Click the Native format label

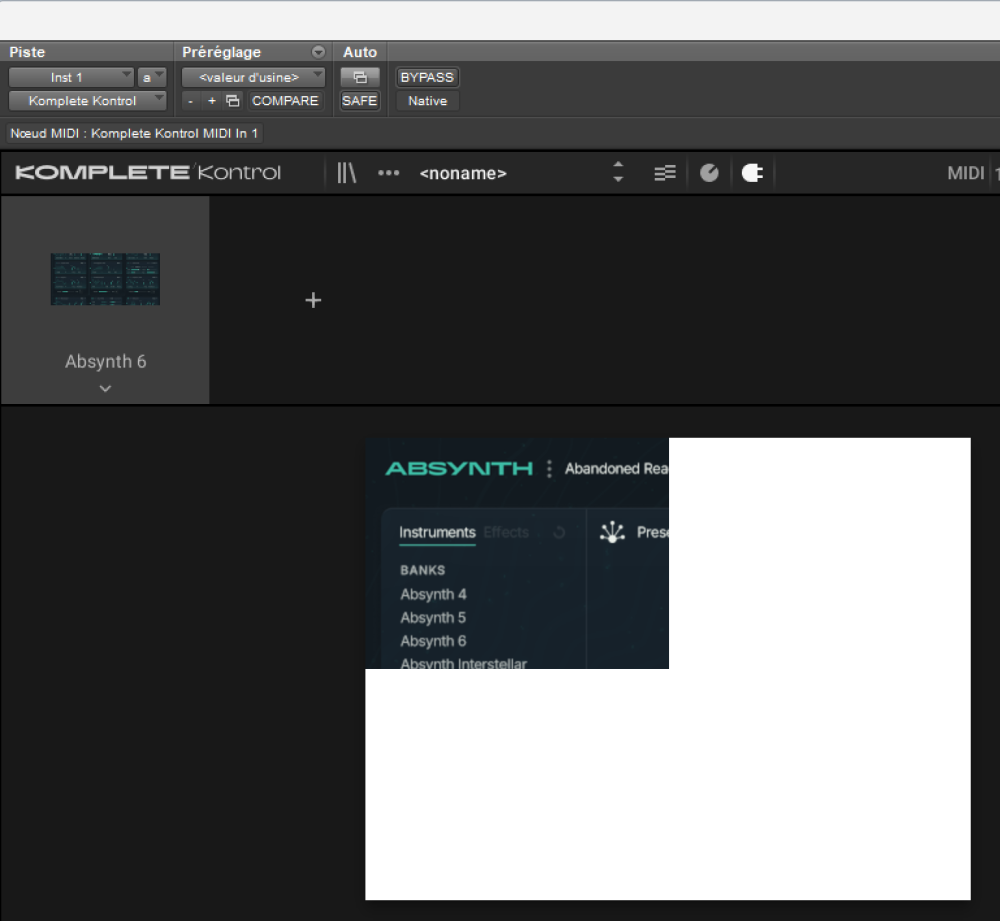point(427,101)
